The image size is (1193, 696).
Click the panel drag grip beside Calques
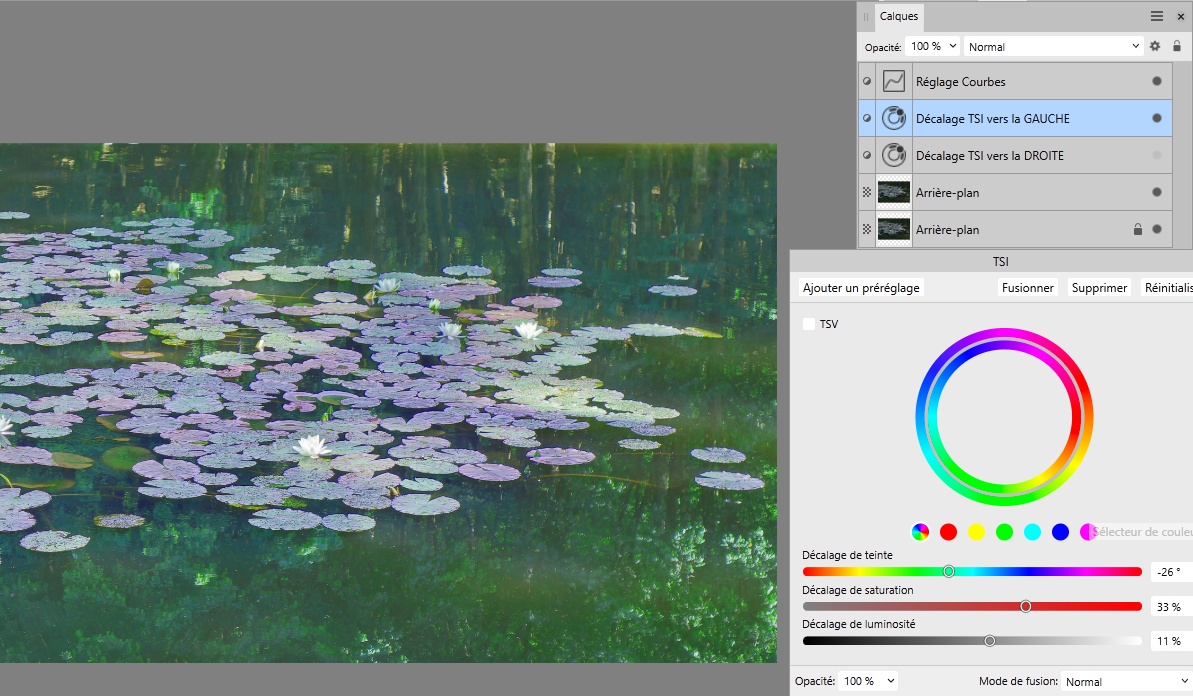[x=866, y=16]
